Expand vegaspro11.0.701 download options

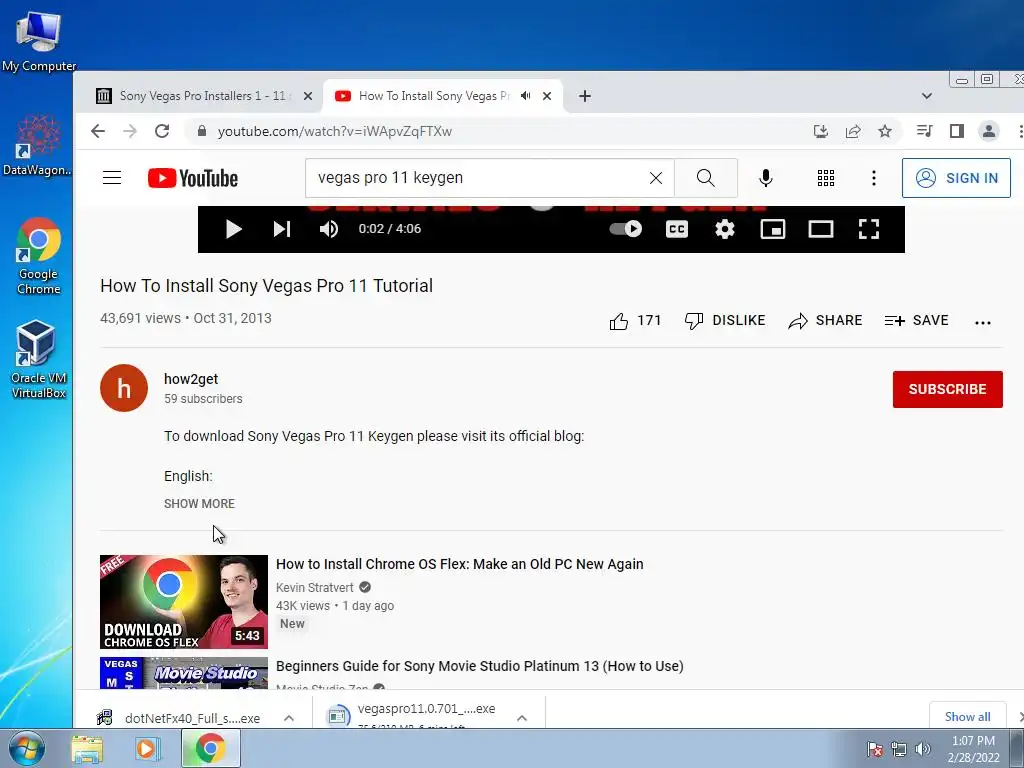coord(522,718)
